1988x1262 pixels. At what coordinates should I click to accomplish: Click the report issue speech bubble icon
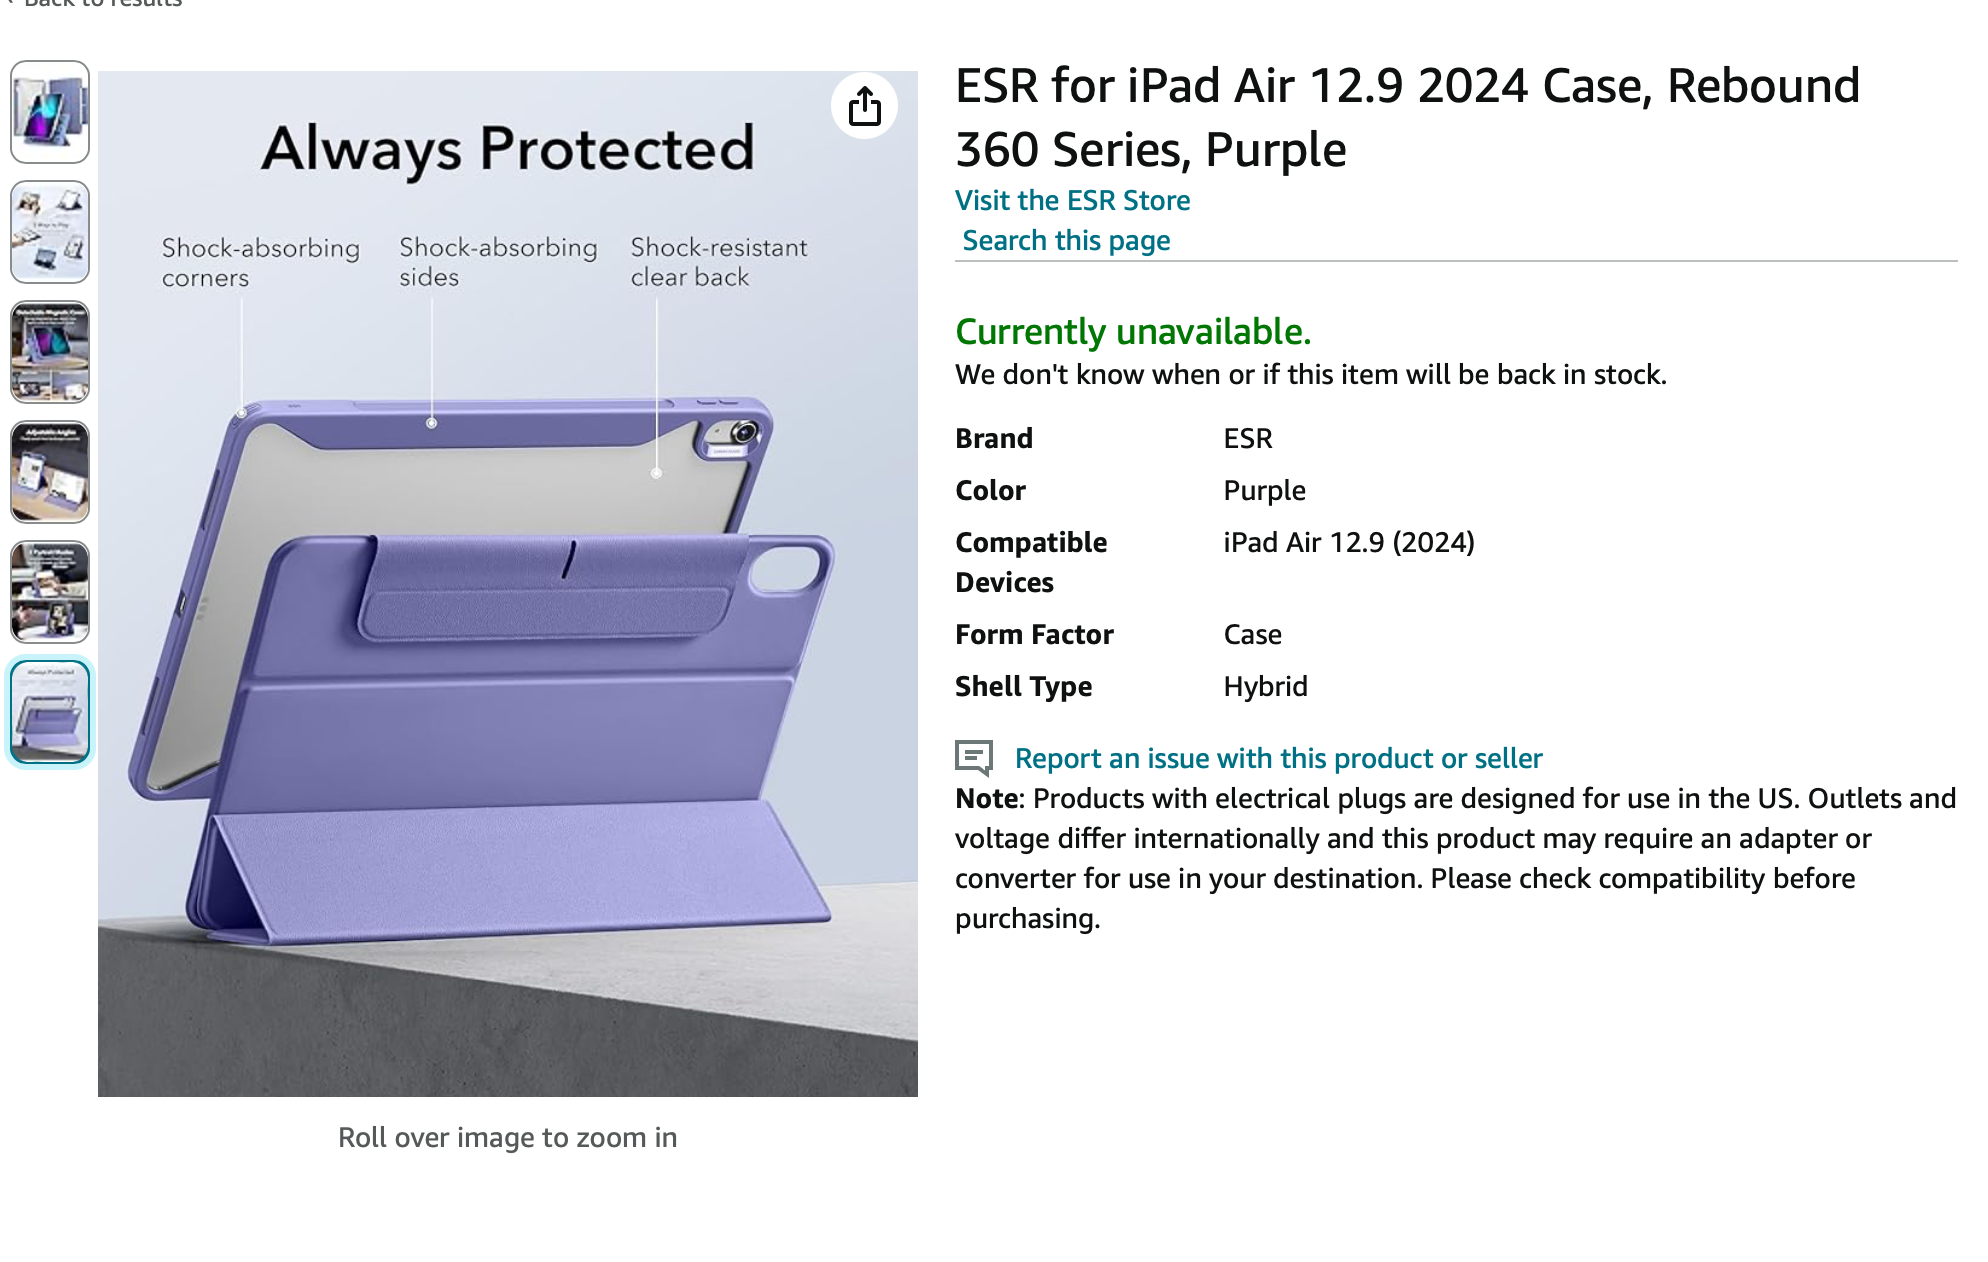tap(973, 758)
